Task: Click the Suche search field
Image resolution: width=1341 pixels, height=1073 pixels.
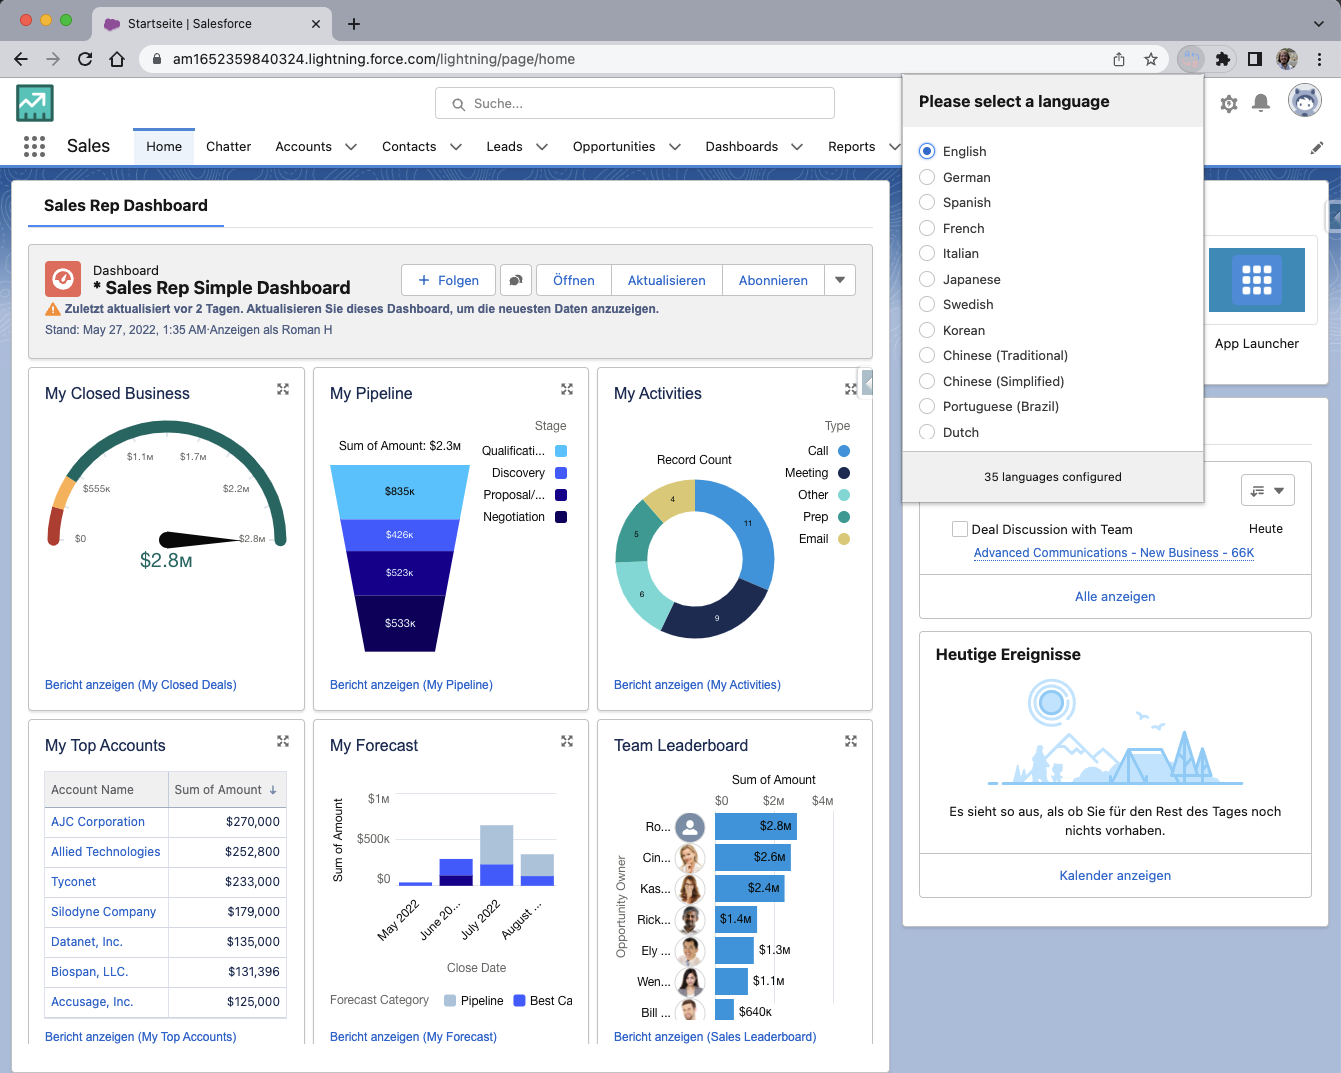Action: (x=635, y=103)
